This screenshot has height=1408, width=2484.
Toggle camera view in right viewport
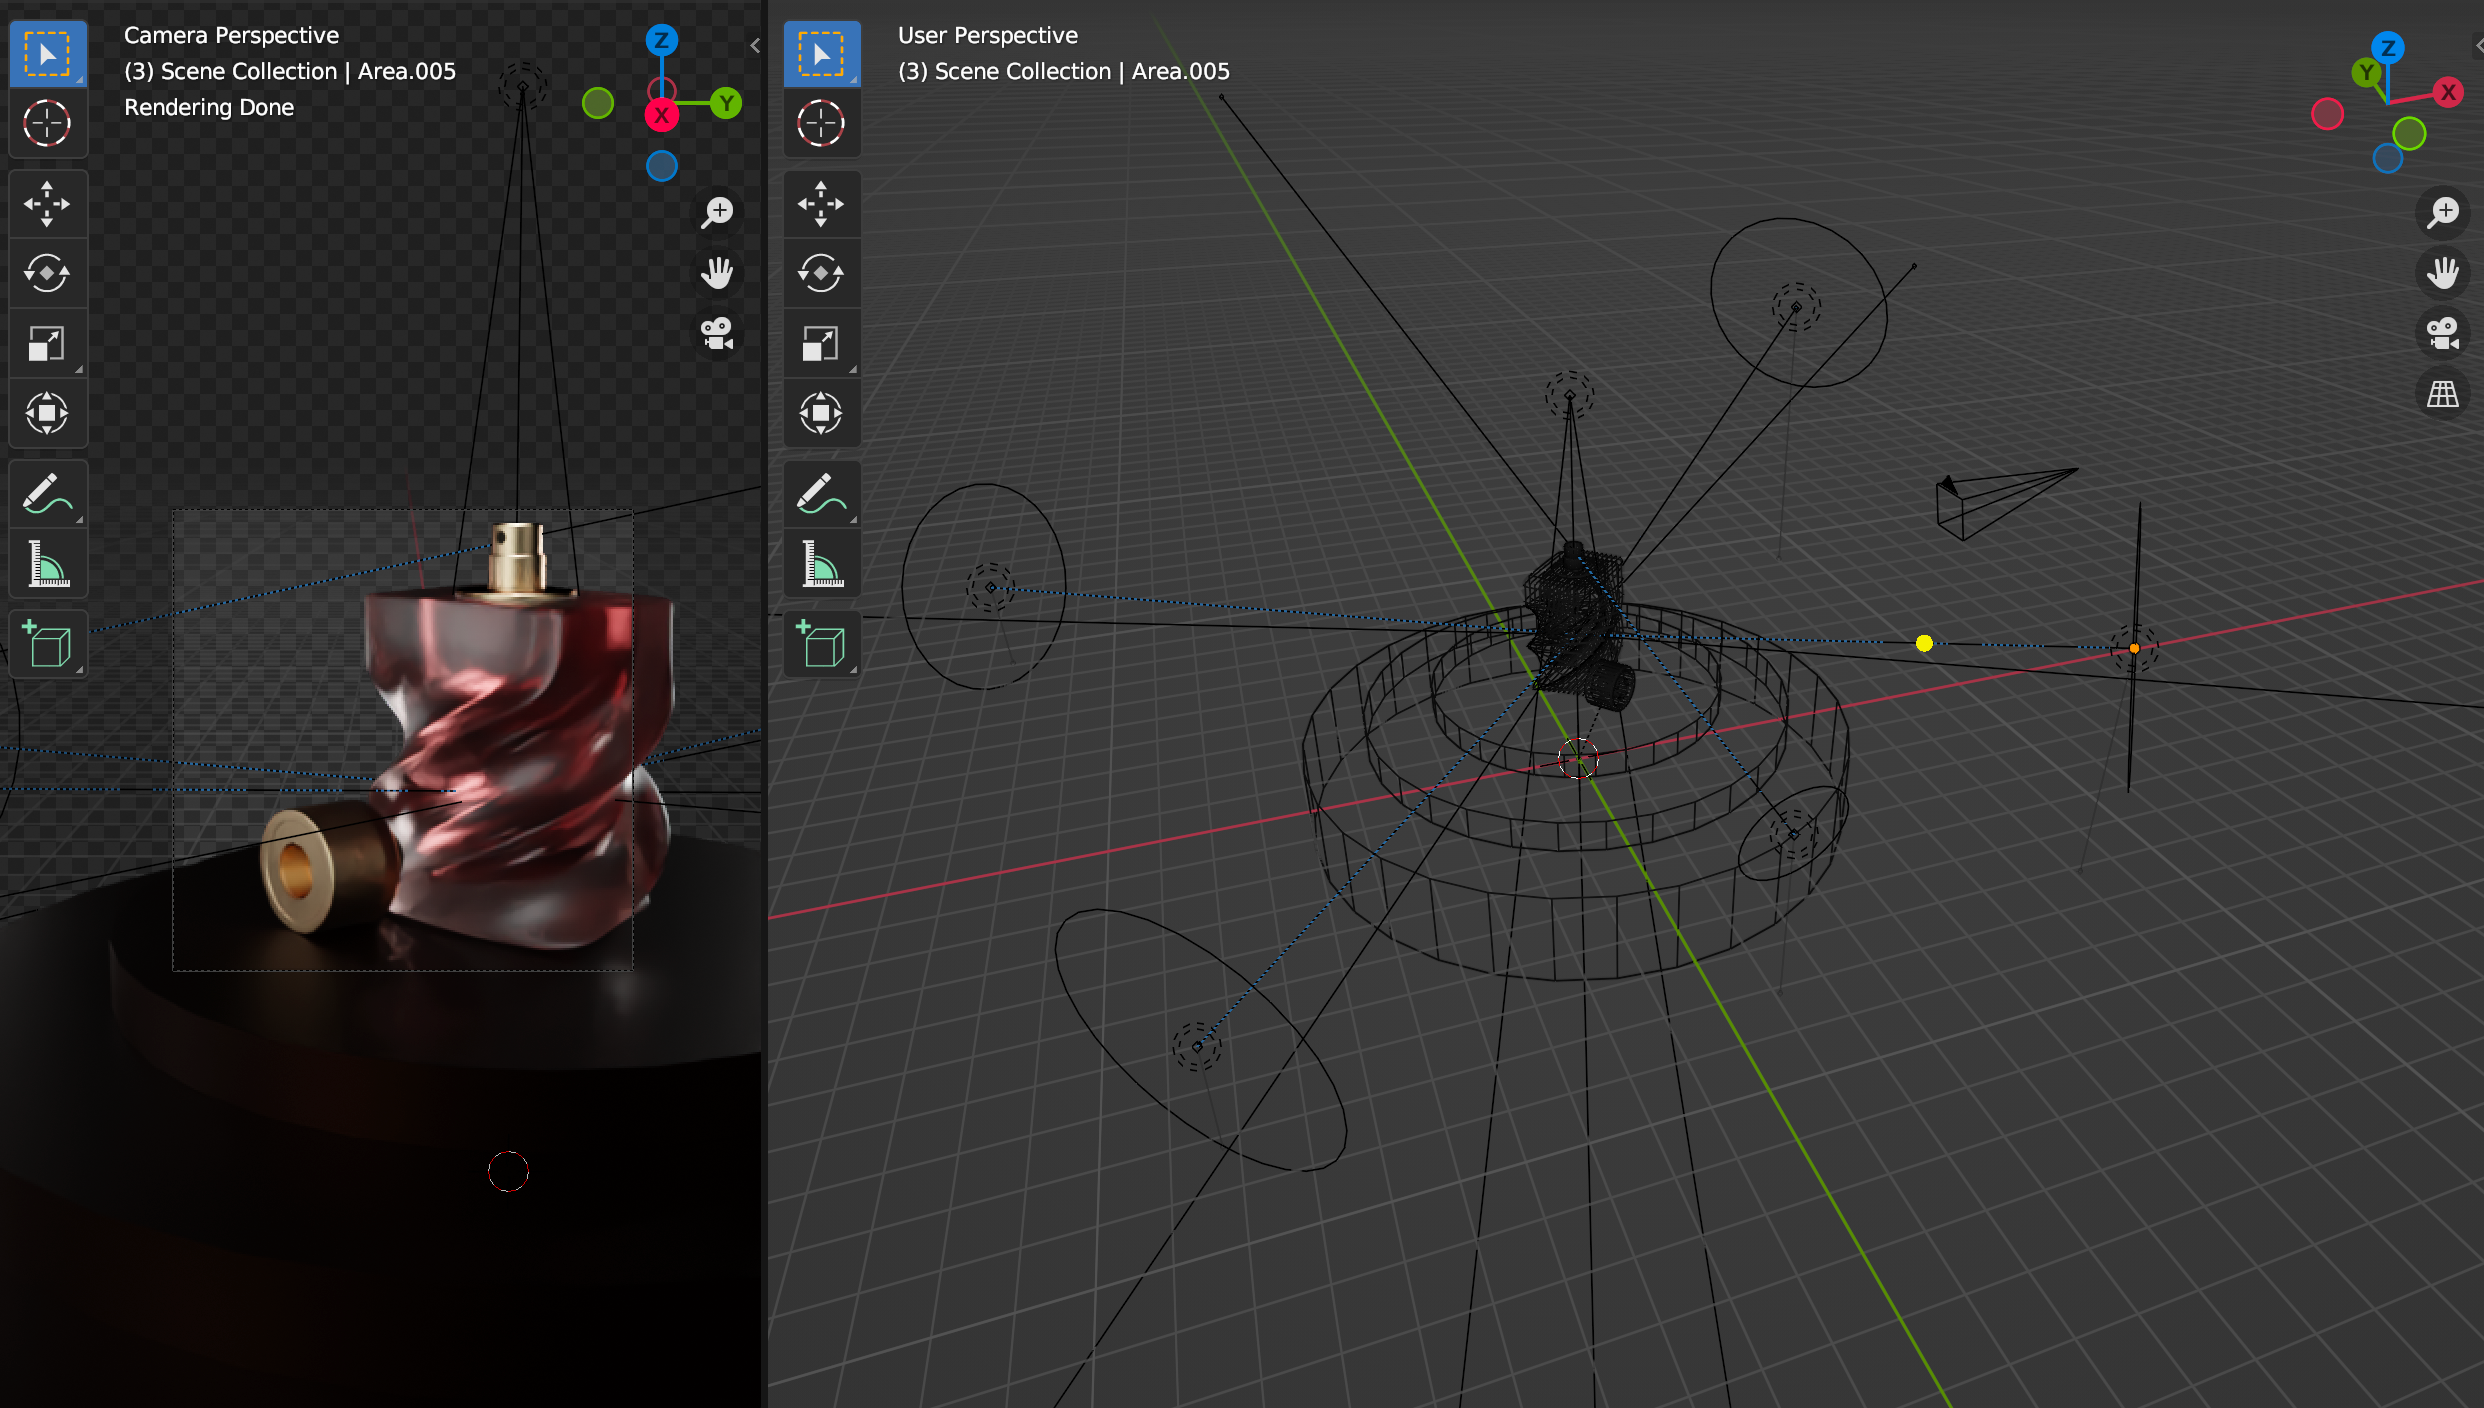(2442, 333)
